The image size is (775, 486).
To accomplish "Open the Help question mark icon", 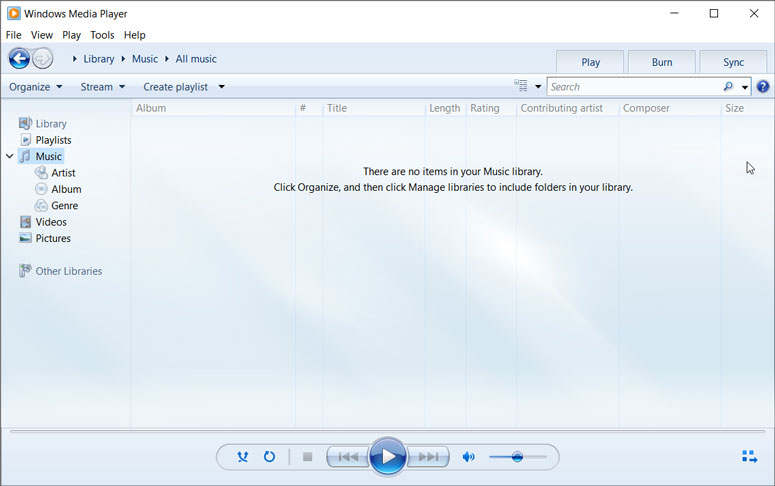I will pos(763,87).
